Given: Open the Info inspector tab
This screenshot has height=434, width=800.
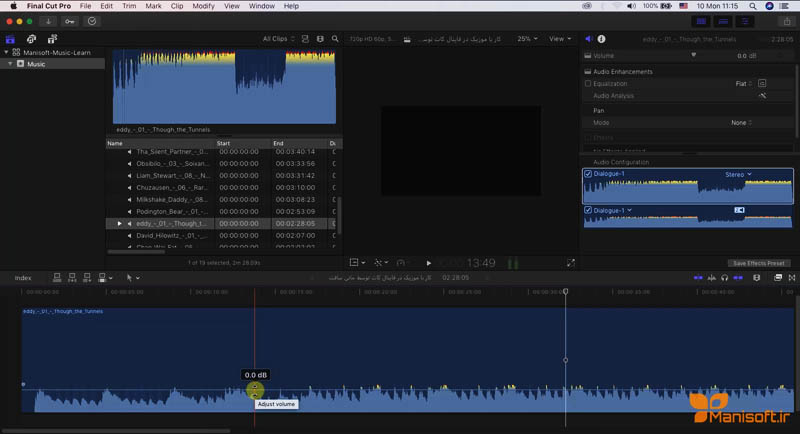Looking at the screenshot, I should tap(602, 39).
